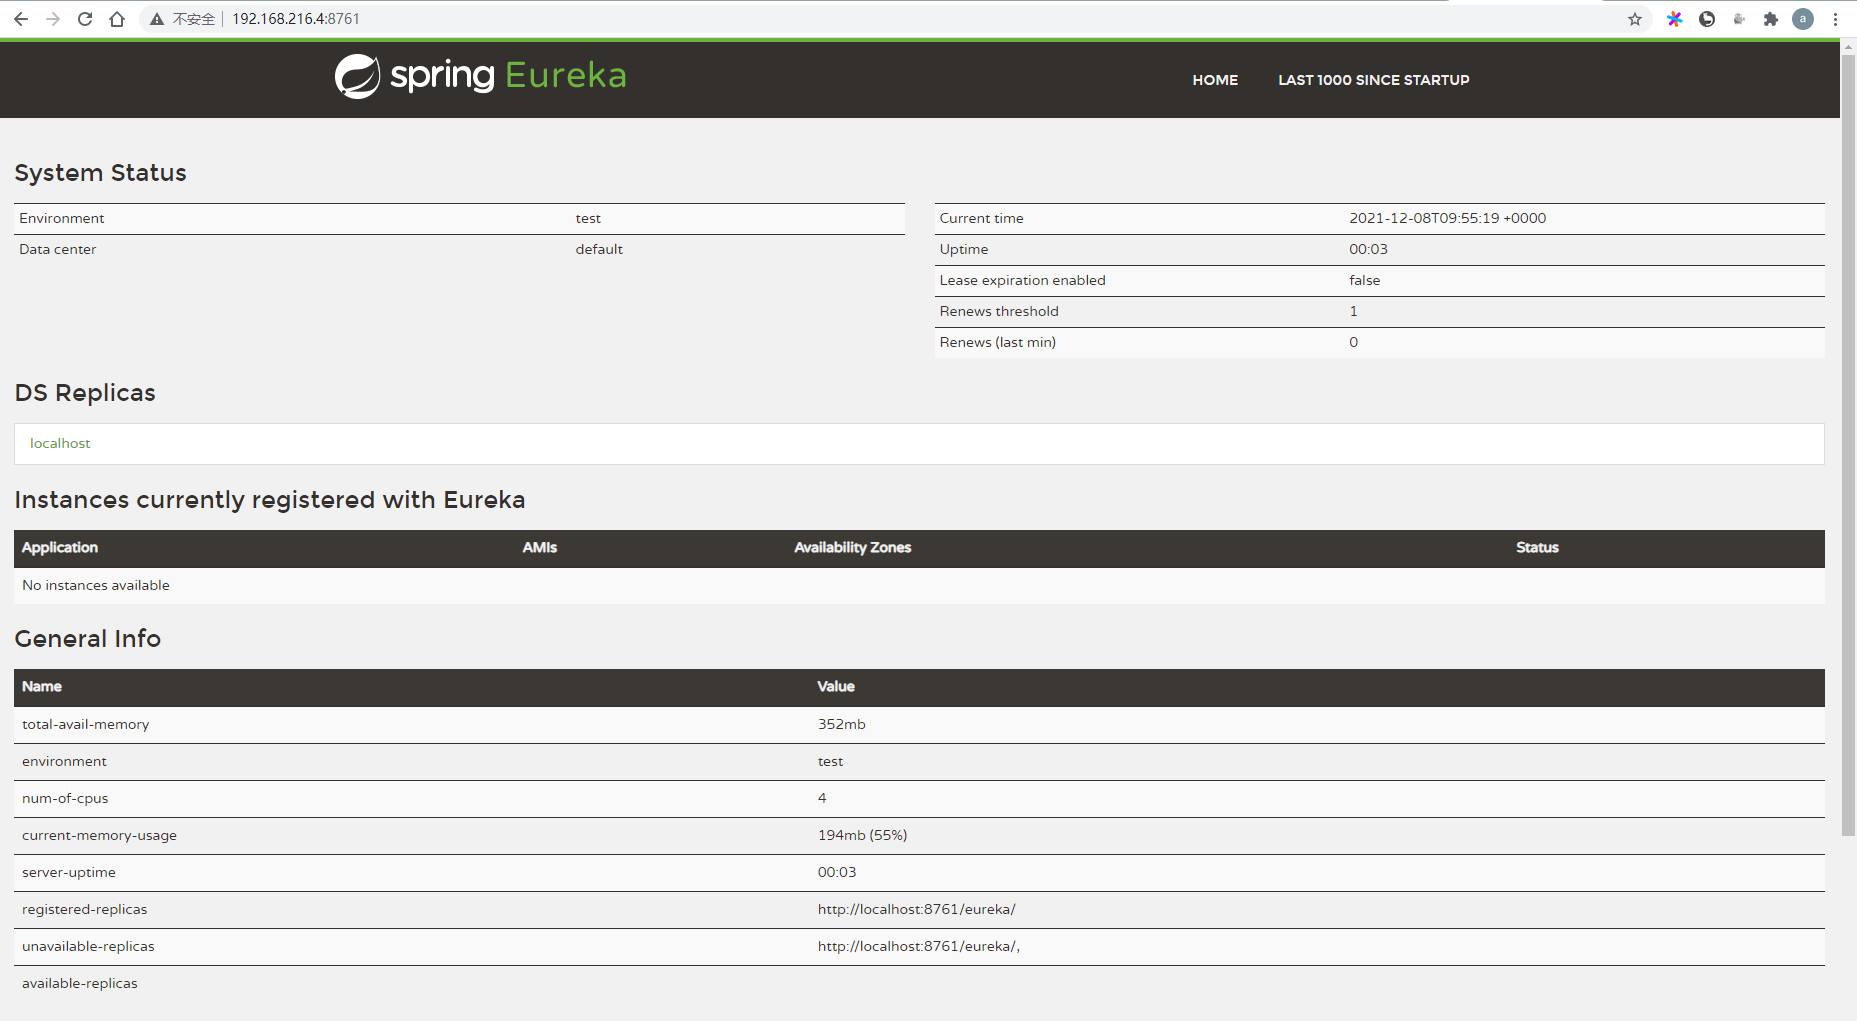Click the address bar URL 192.168.216.4:8761
Viewport: 1857px width, 1021px height.
click(296, 19)
